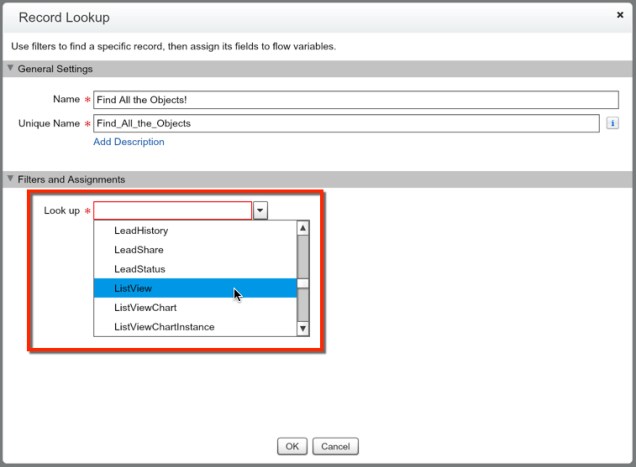Choose LeadShare in the dropdown list
This screenshot has height=467, width=636.
point(139,250)
